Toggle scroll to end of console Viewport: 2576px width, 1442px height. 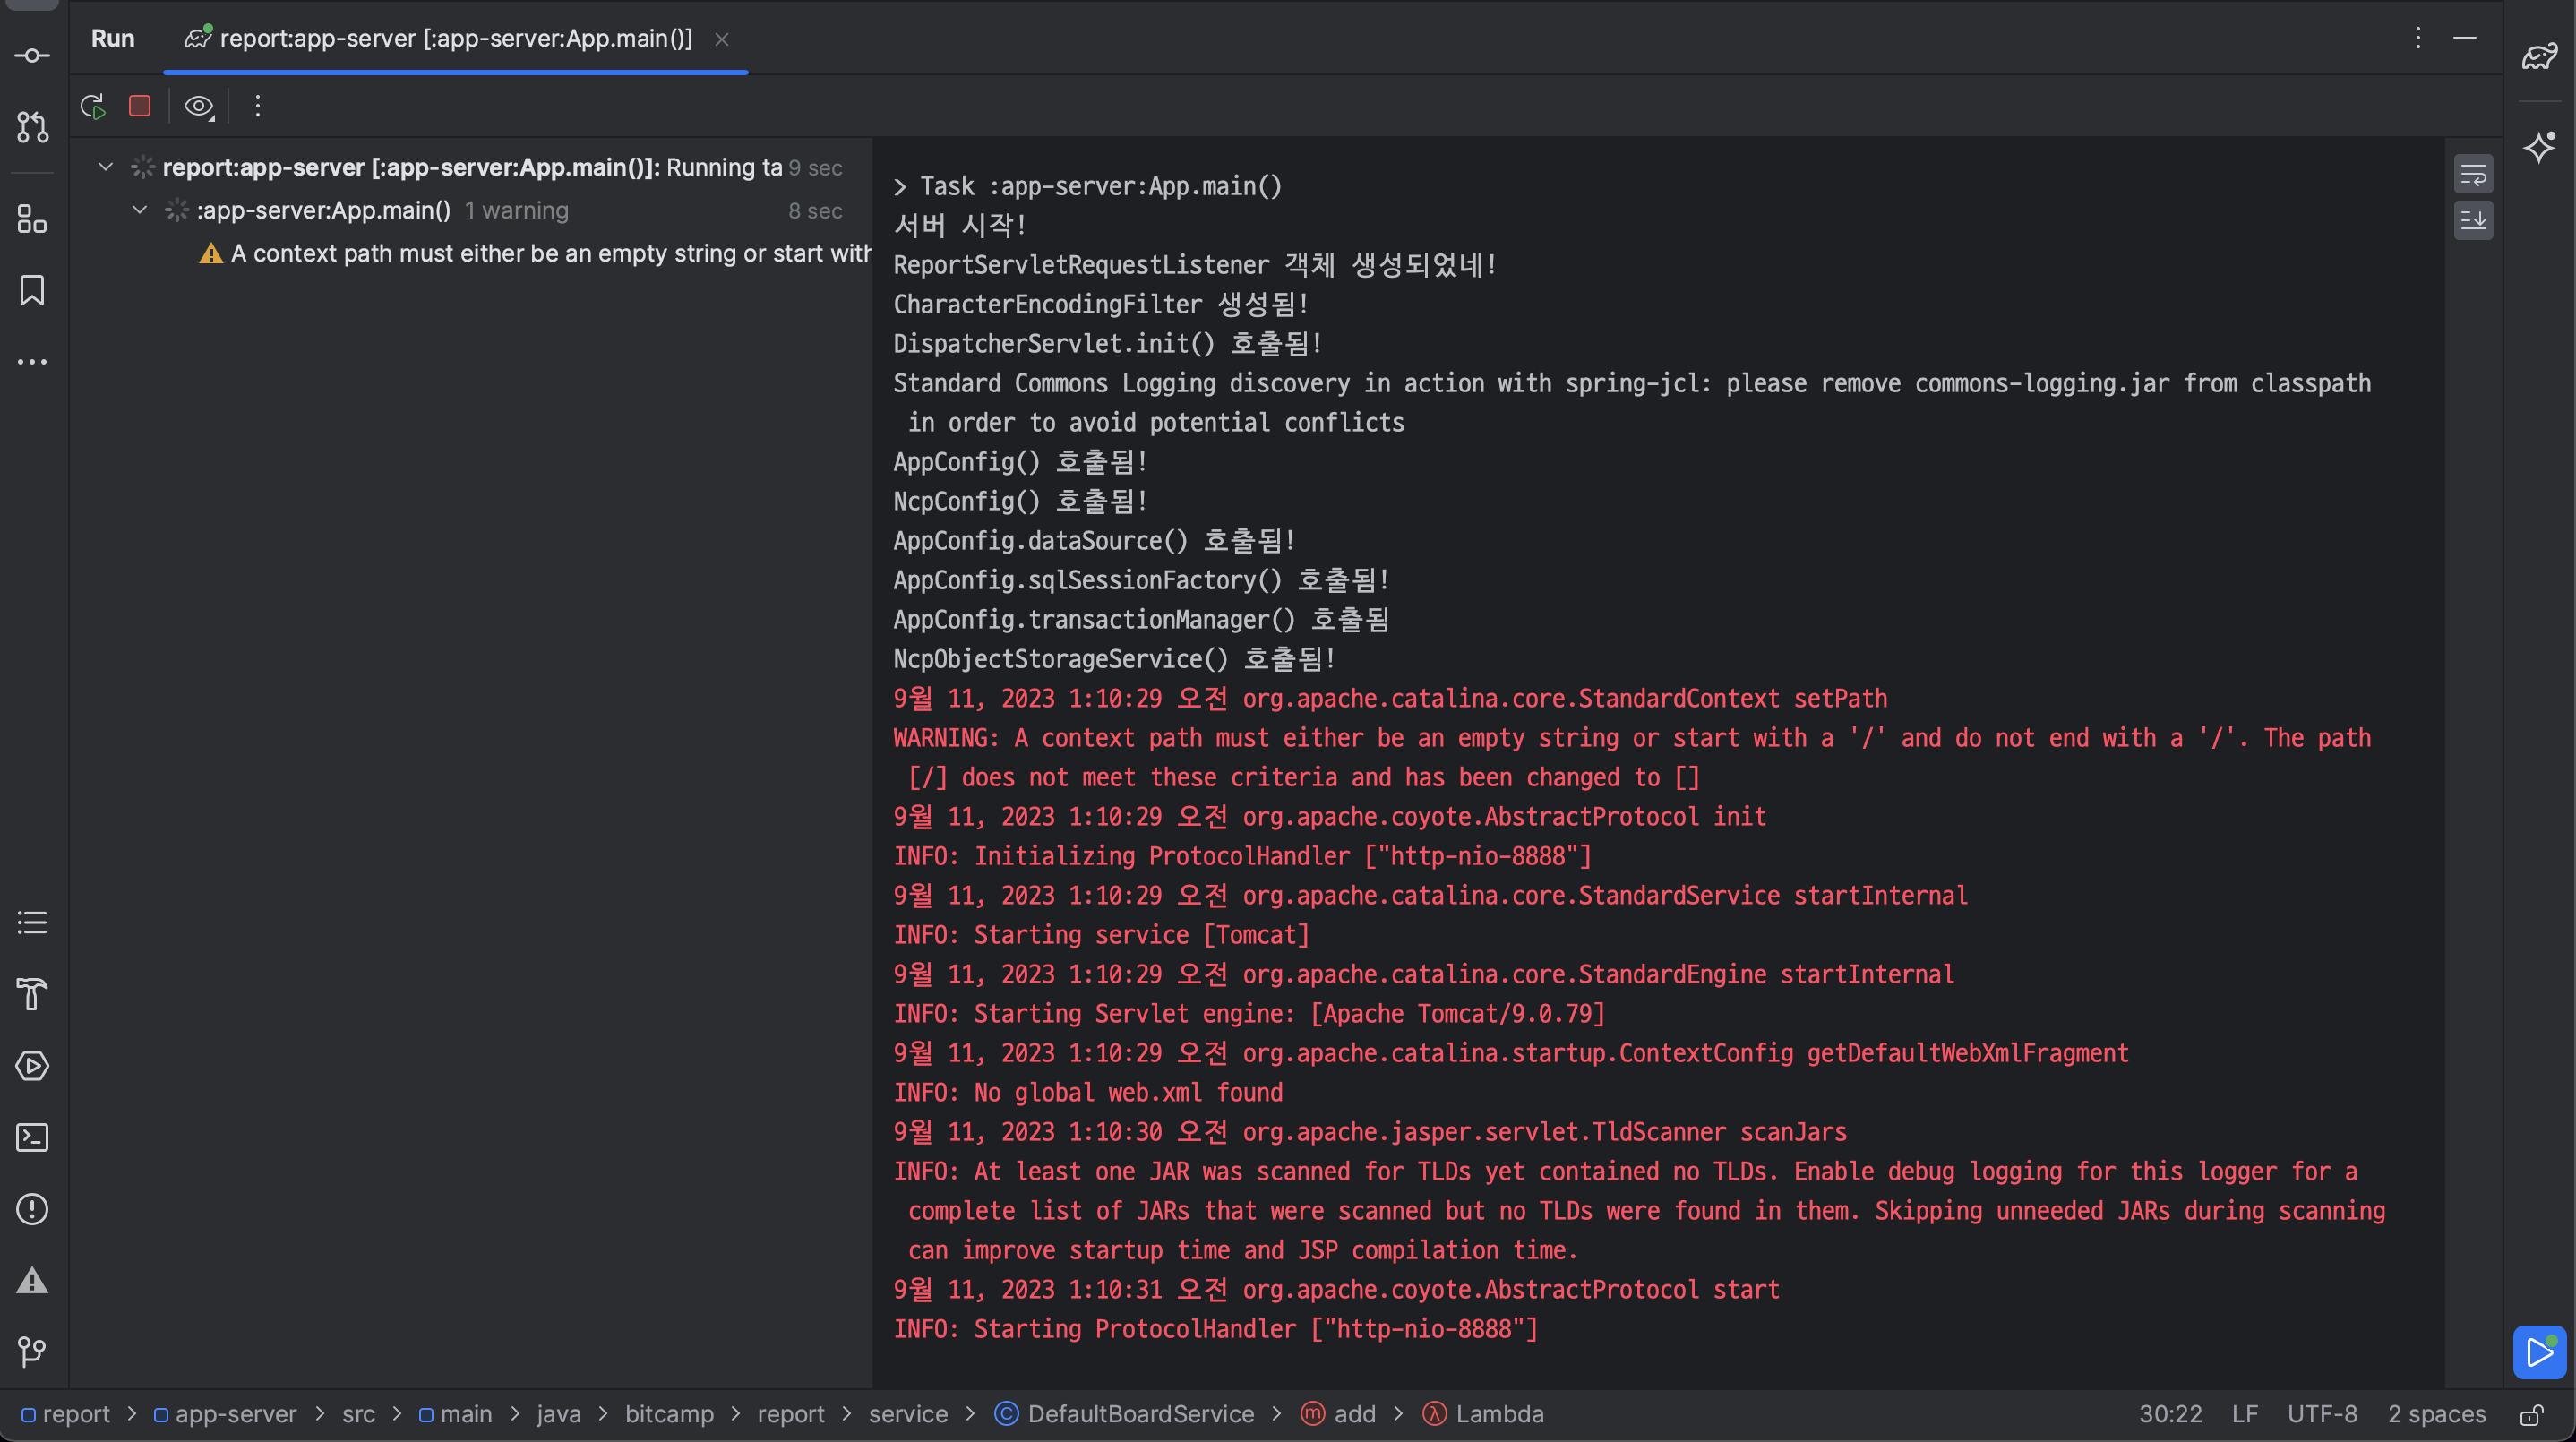coord(2473,220)
